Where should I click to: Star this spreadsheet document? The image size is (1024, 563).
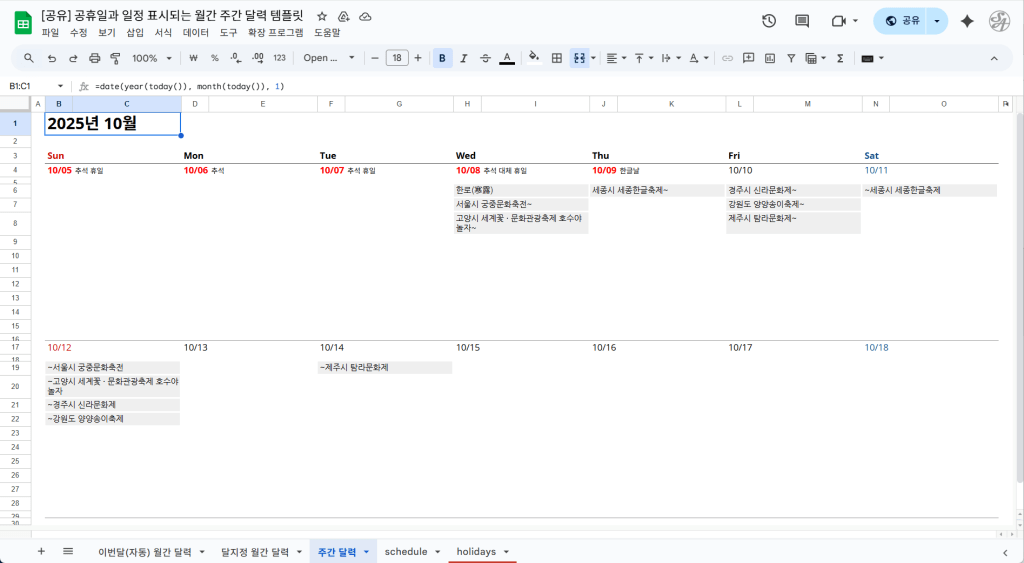pyautogui.click(x=321, y=17)
